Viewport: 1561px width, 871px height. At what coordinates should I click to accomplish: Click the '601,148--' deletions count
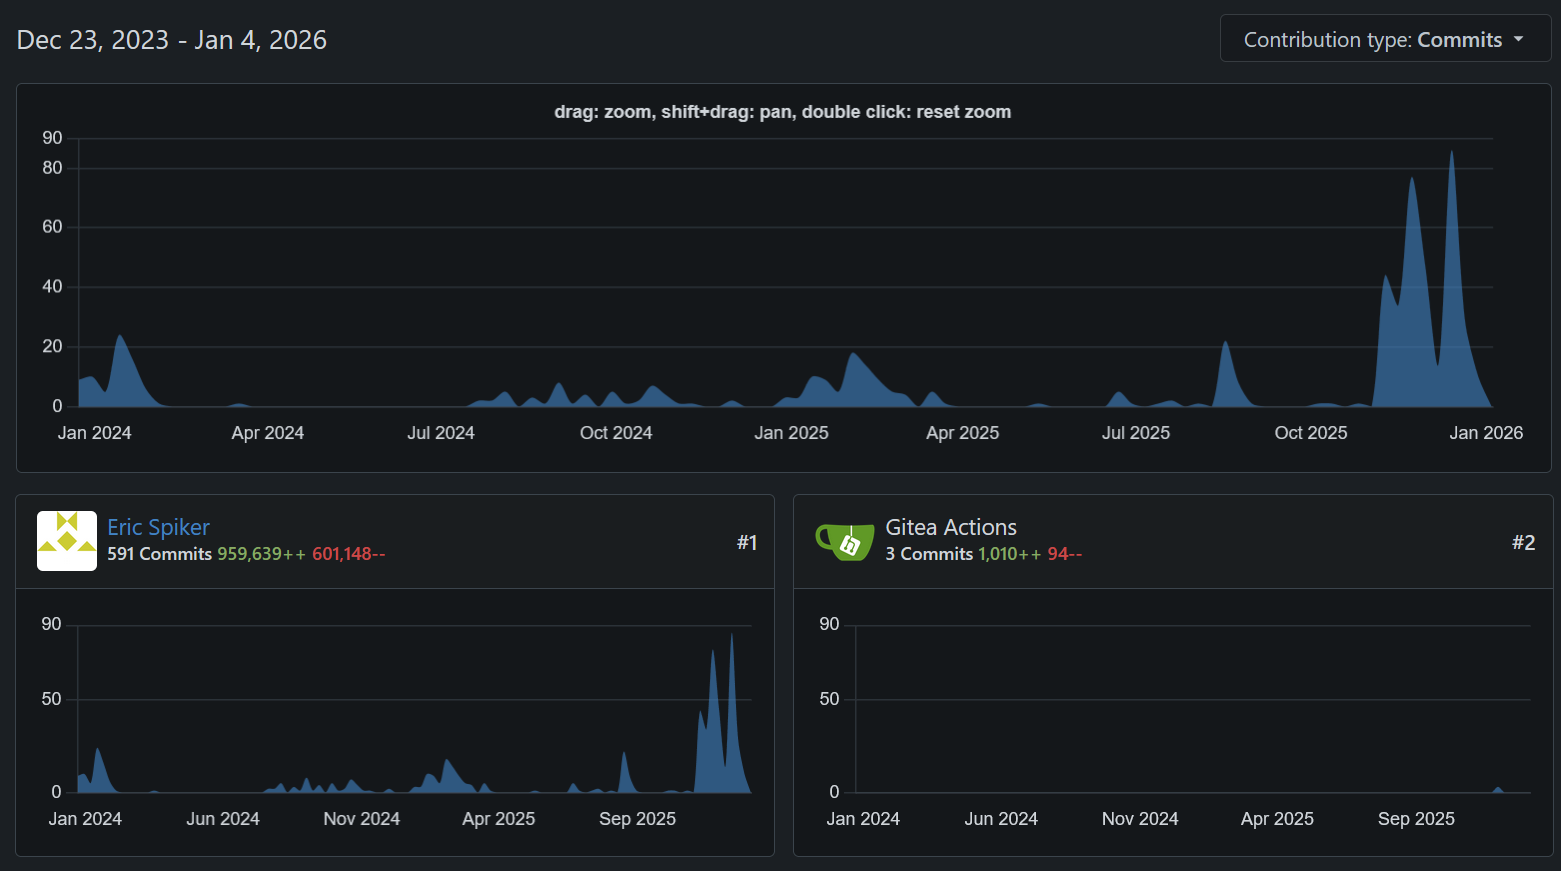pos(348,554)
